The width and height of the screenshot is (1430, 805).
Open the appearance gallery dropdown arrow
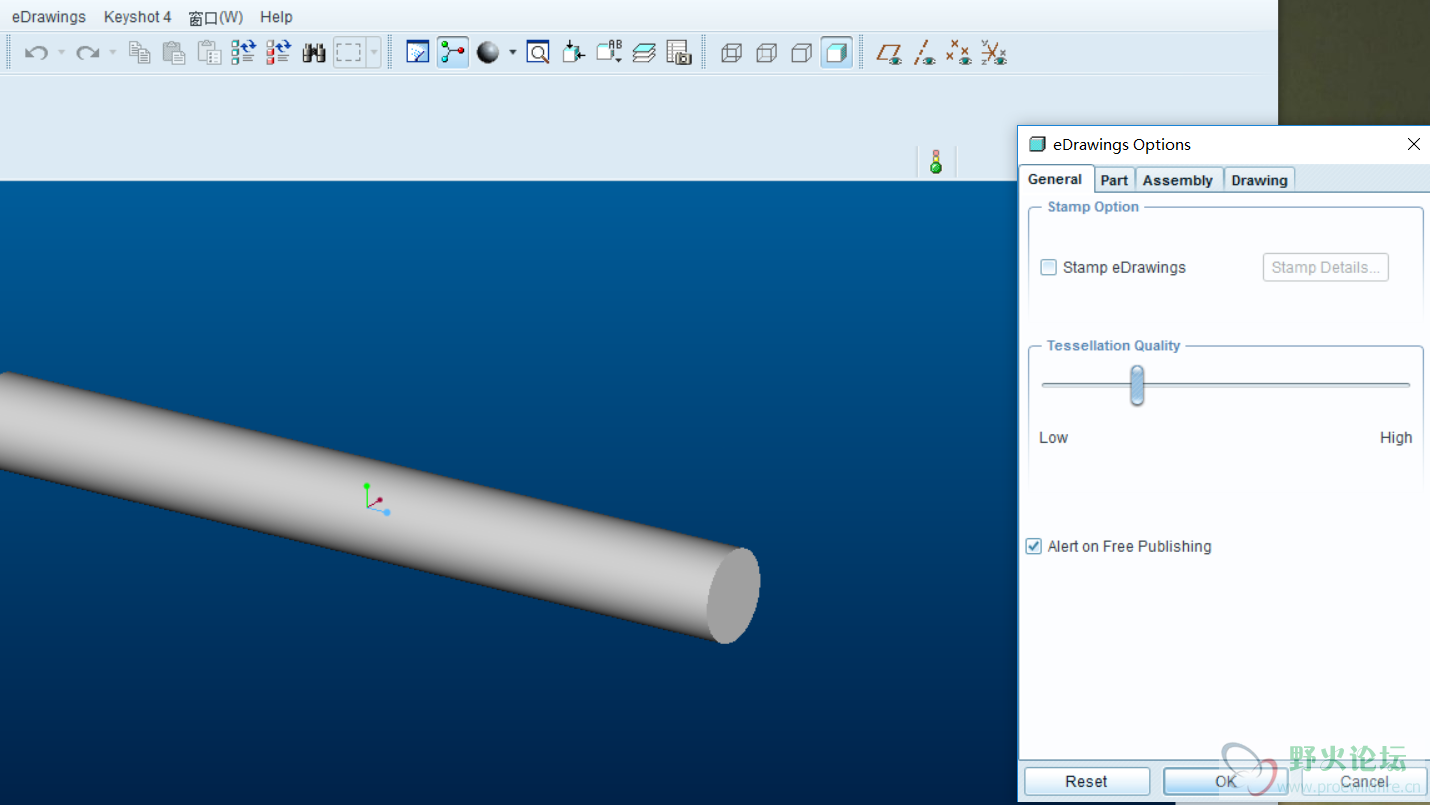512,52
